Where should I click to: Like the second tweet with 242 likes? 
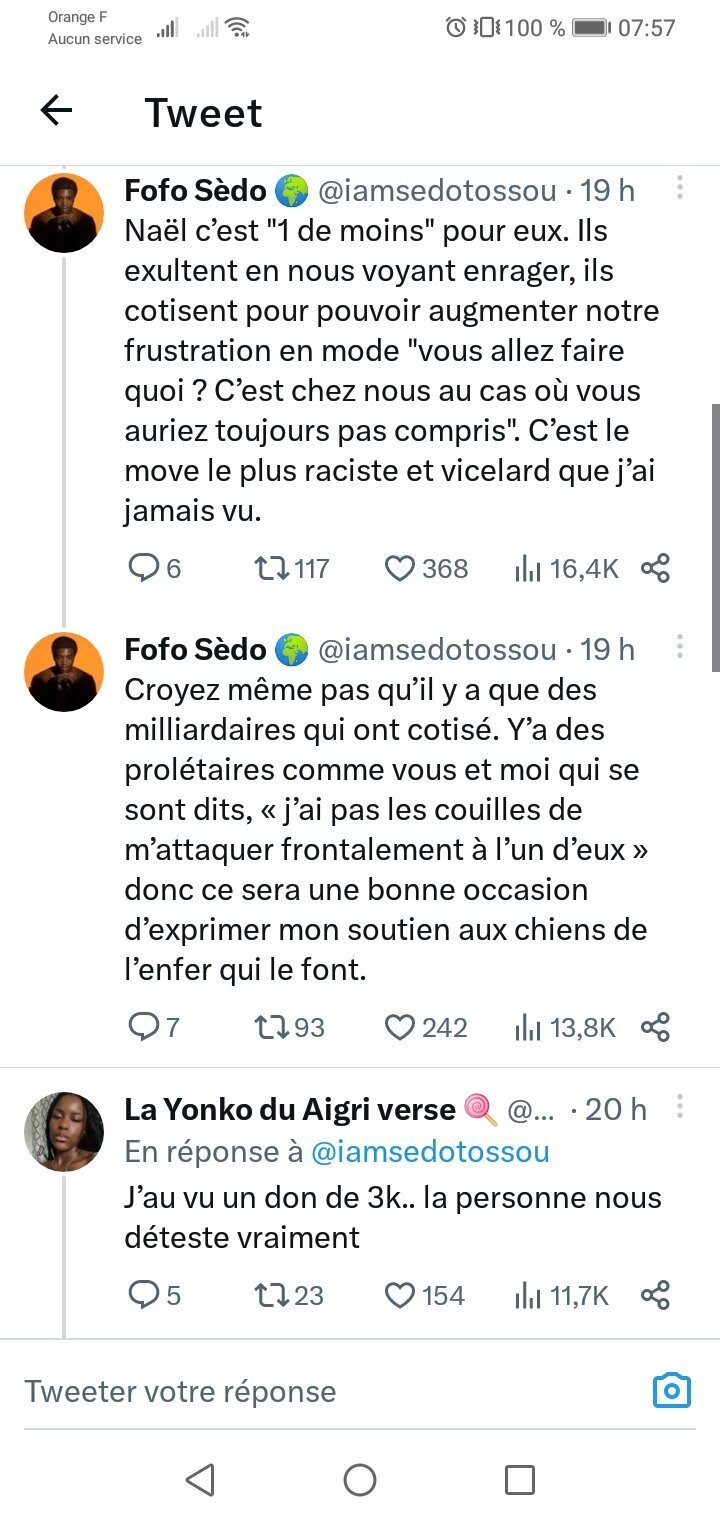400,1027
